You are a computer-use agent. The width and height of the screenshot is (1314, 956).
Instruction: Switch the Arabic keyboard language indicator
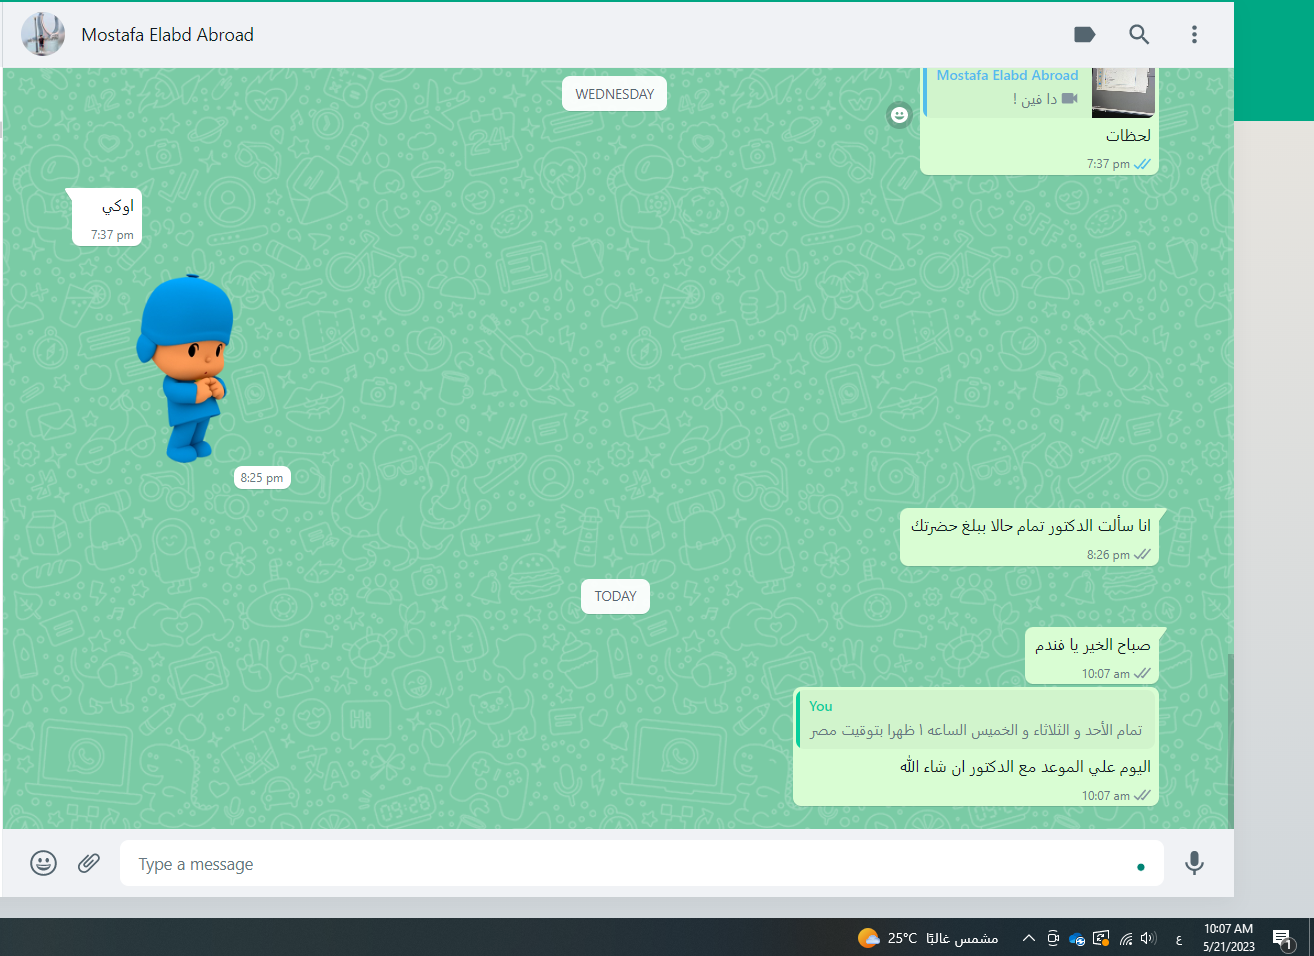(x=1179, y=939)
